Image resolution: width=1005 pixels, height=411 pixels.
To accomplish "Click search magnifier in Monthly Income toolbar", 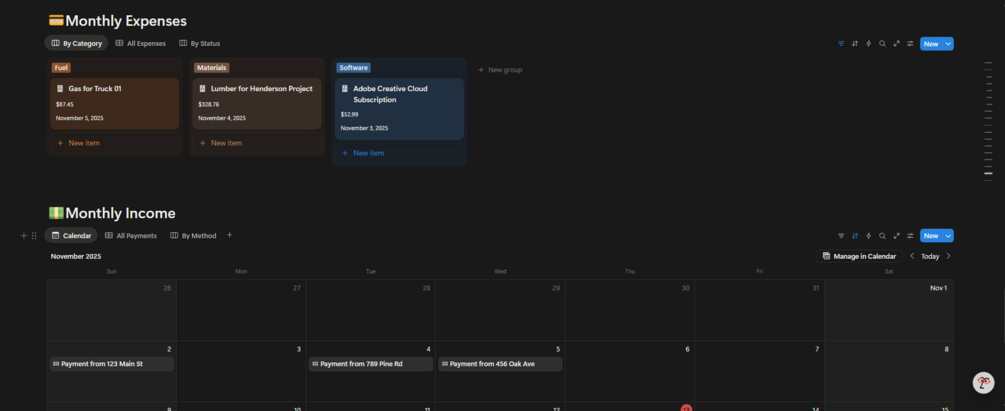I will coord(883,236).
